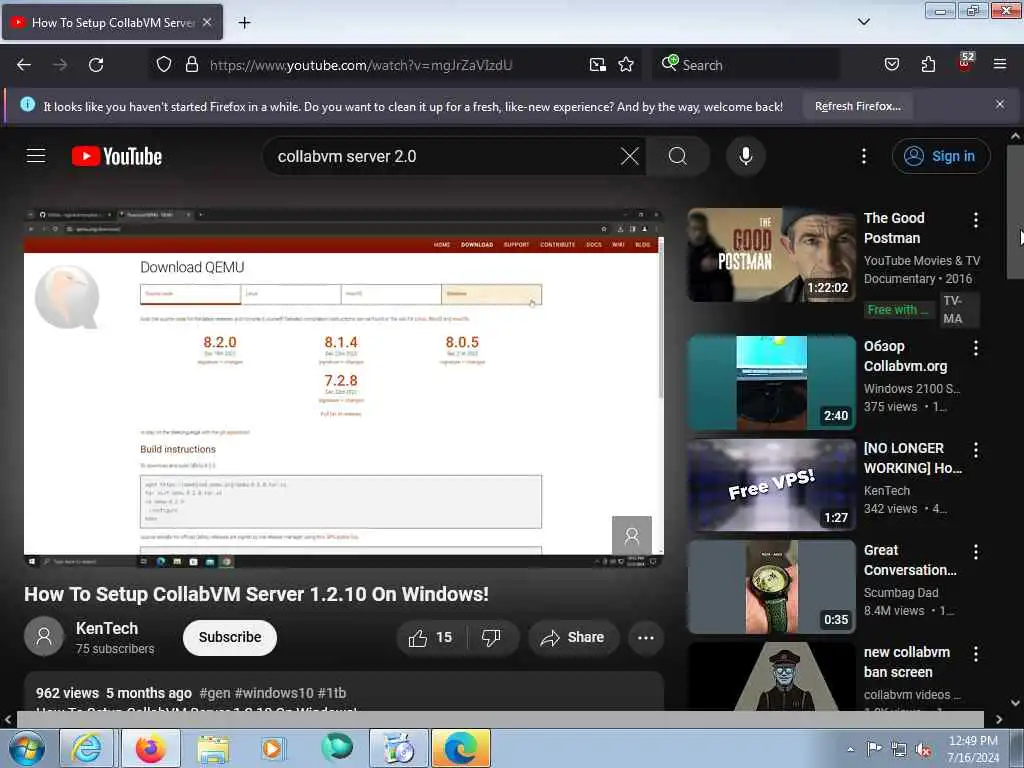The width and height of the screenshot is (1024, 768).
Task: Click the horizontal scrollbar right arrow
Action: coord(999,719)
